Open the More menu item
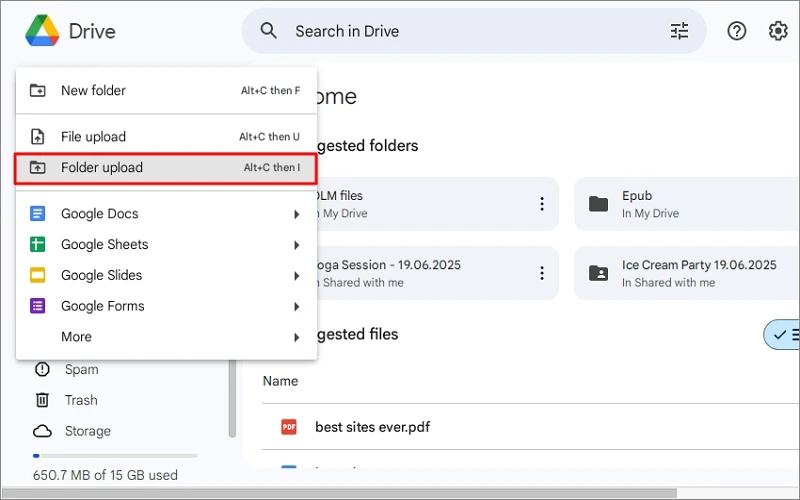 point(166,337)
